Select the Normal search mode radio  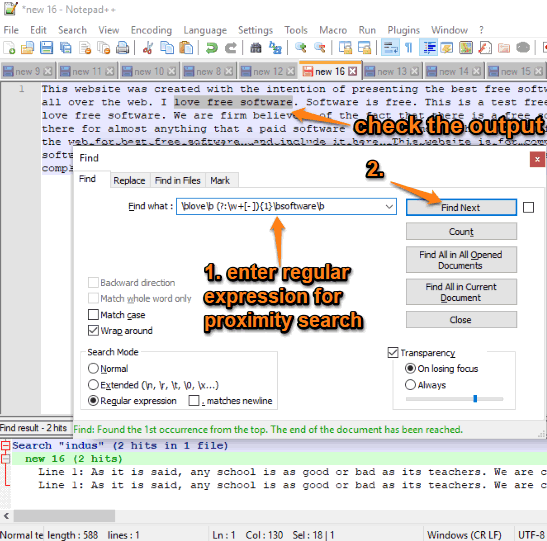93,368
